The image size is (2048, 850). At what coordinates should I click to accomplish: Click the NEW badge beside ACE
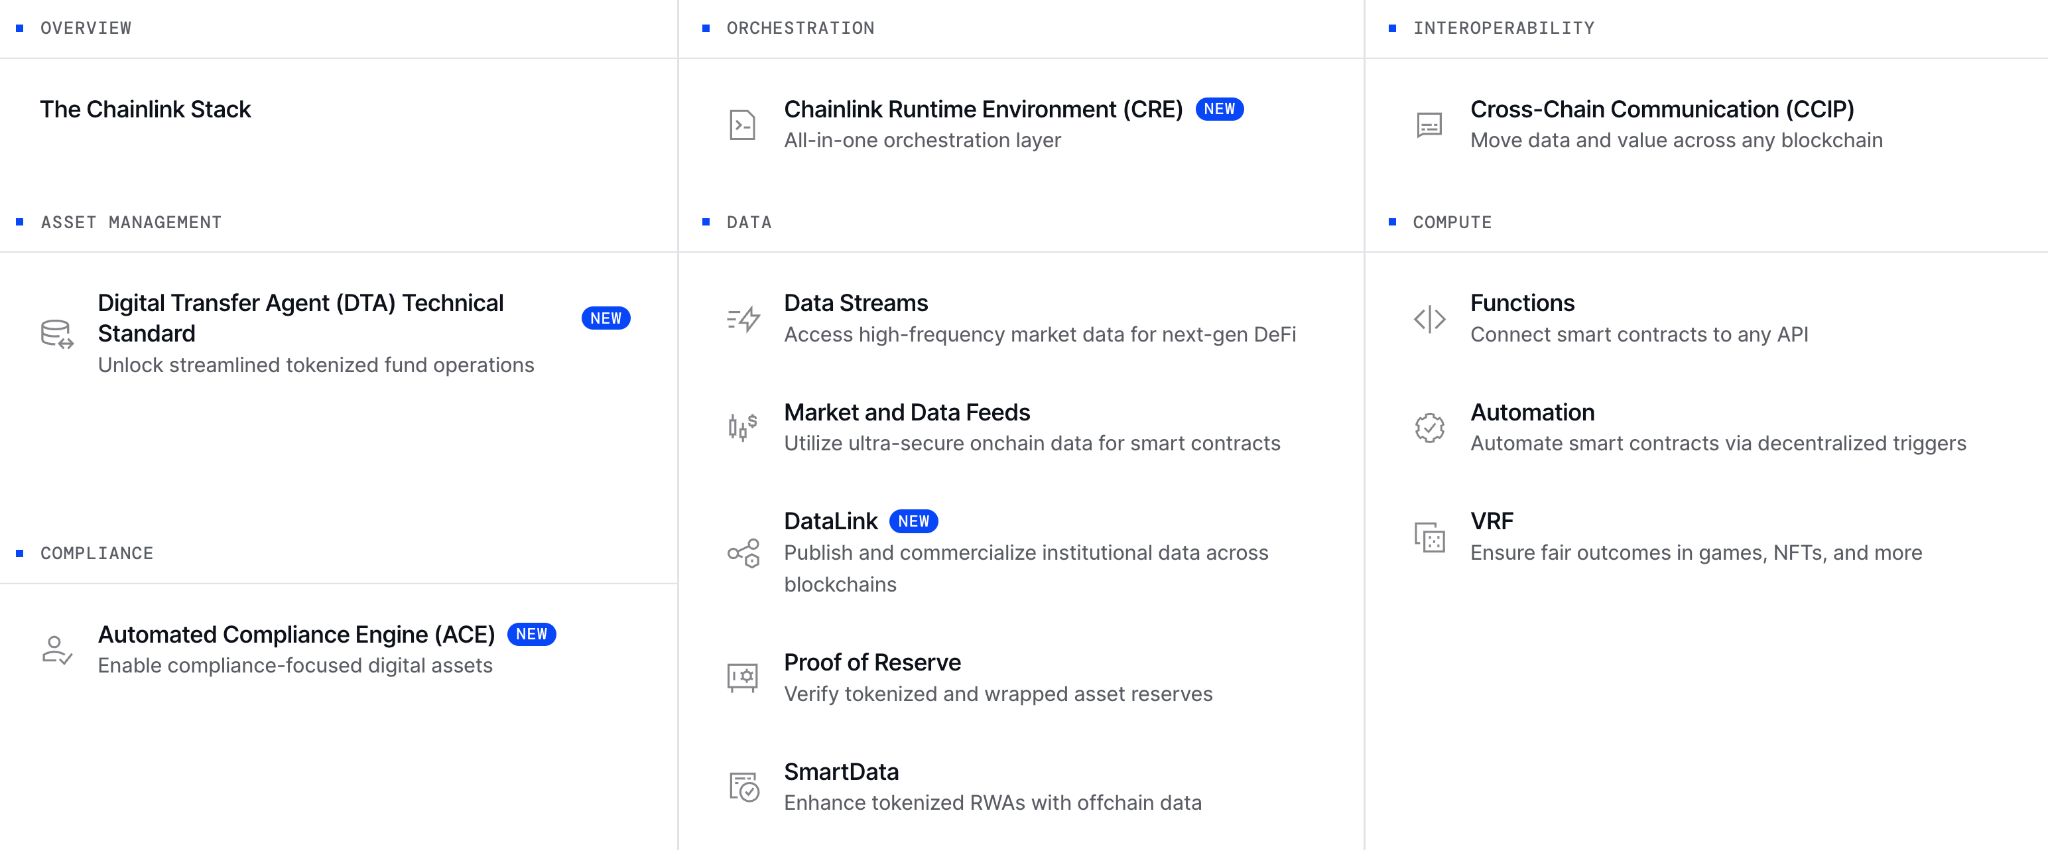pyautogui.click(x=531, y=634)
